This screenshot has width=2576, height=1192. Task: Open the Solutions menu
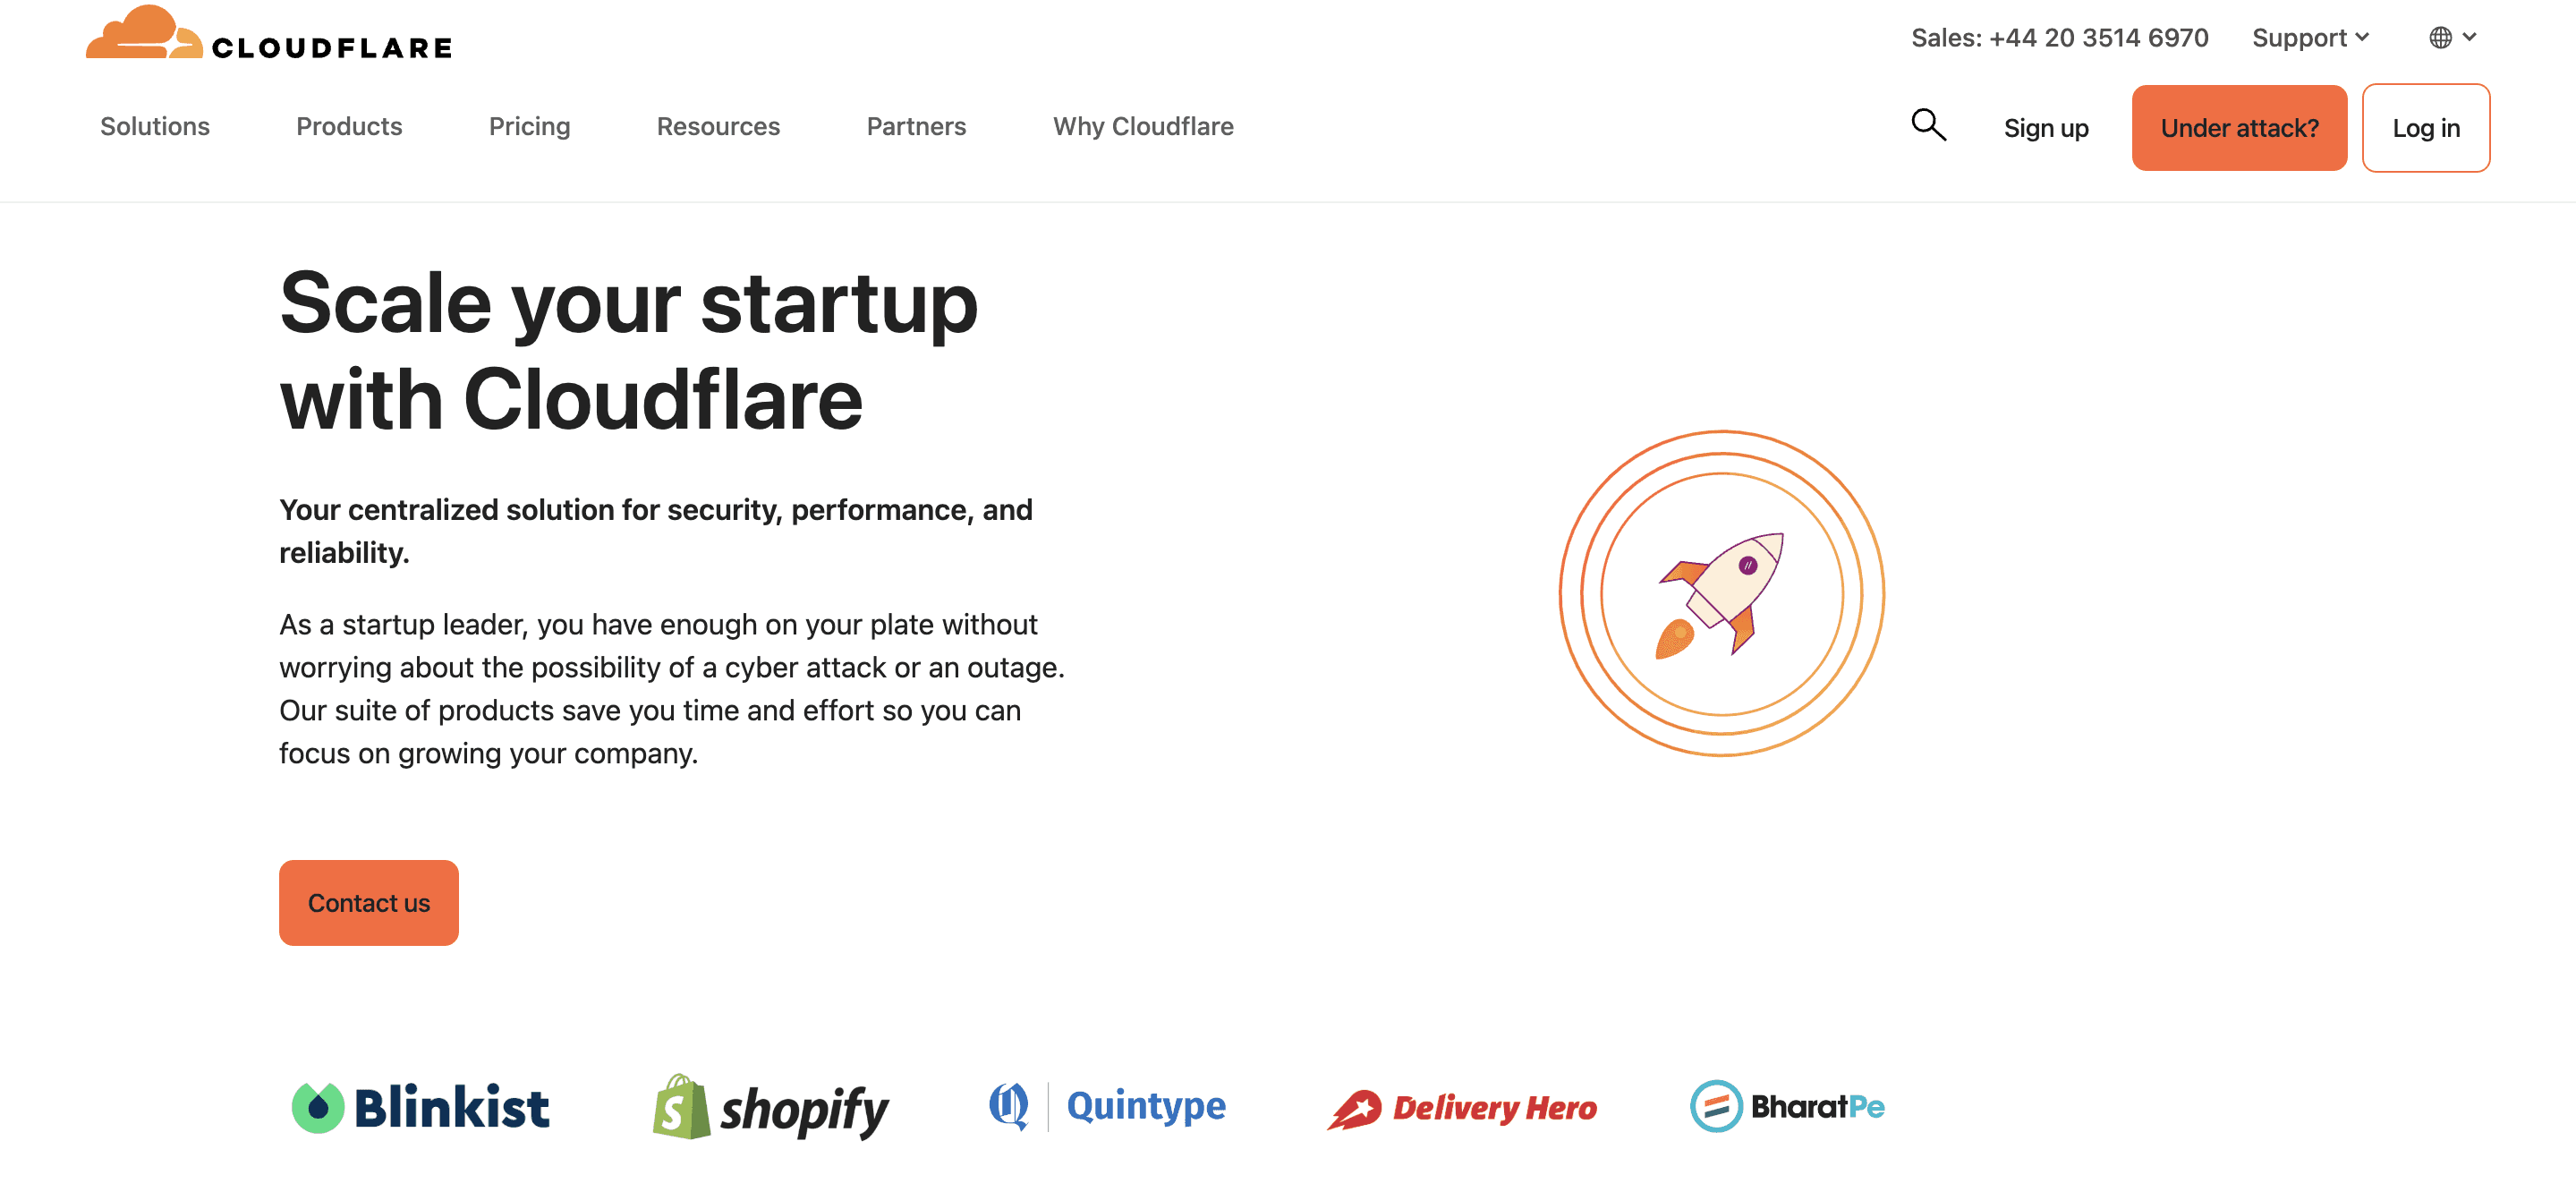coord(155,126)
